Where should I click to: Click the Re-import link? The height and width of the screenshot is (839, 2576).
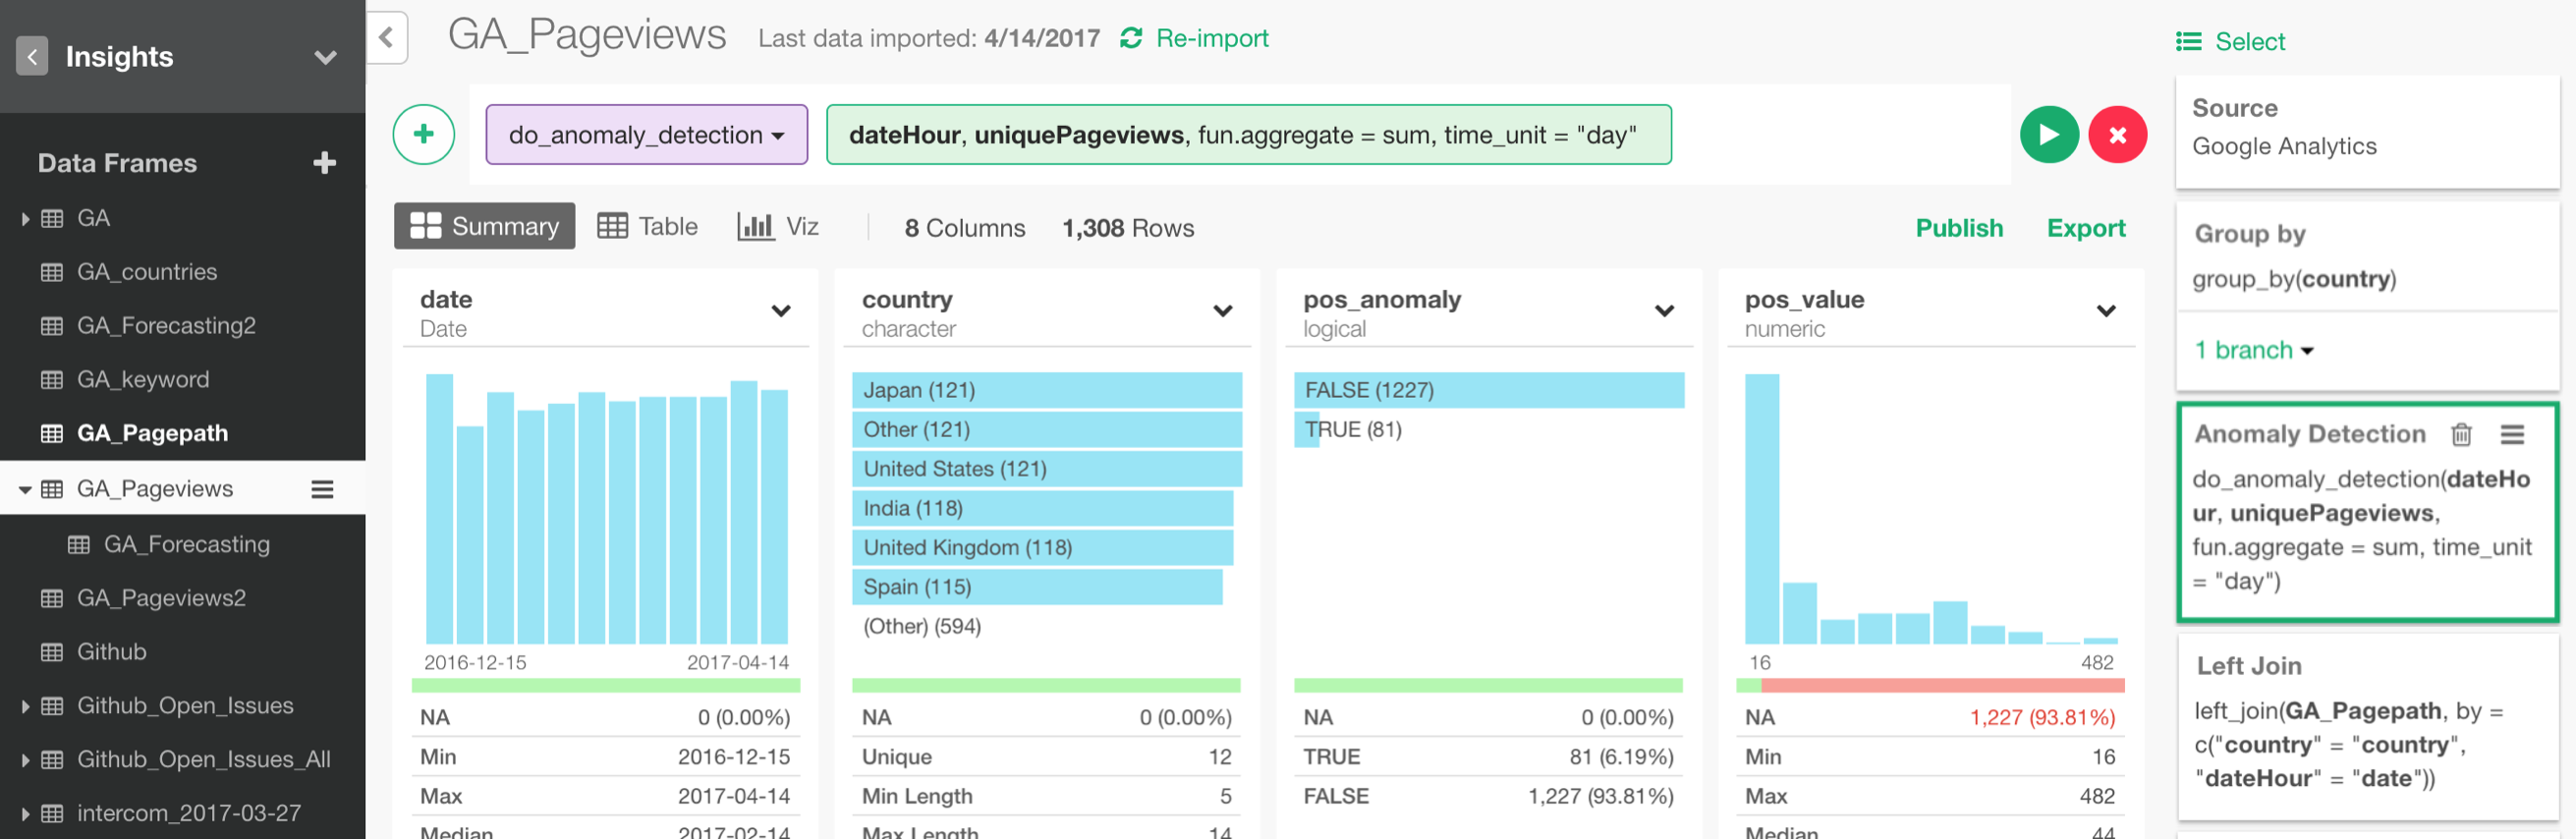click(x=1211, y=38)
